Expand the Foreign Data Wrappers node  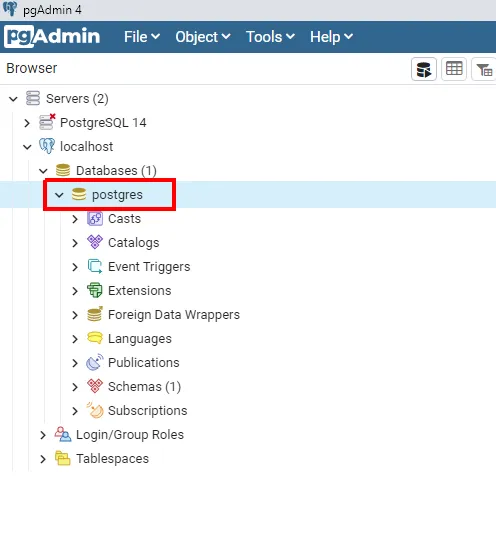coord(75,315)
